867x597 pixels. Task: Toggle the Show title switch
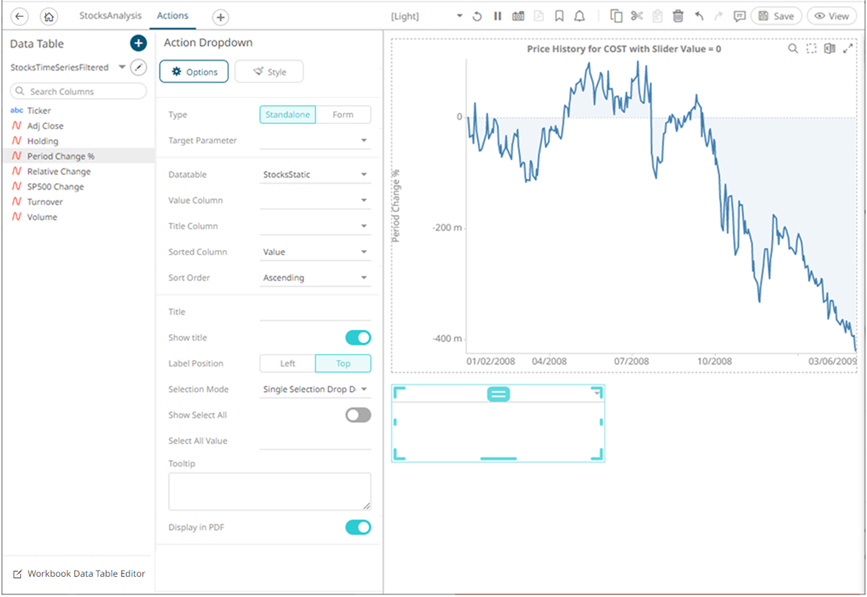point(357,338)
